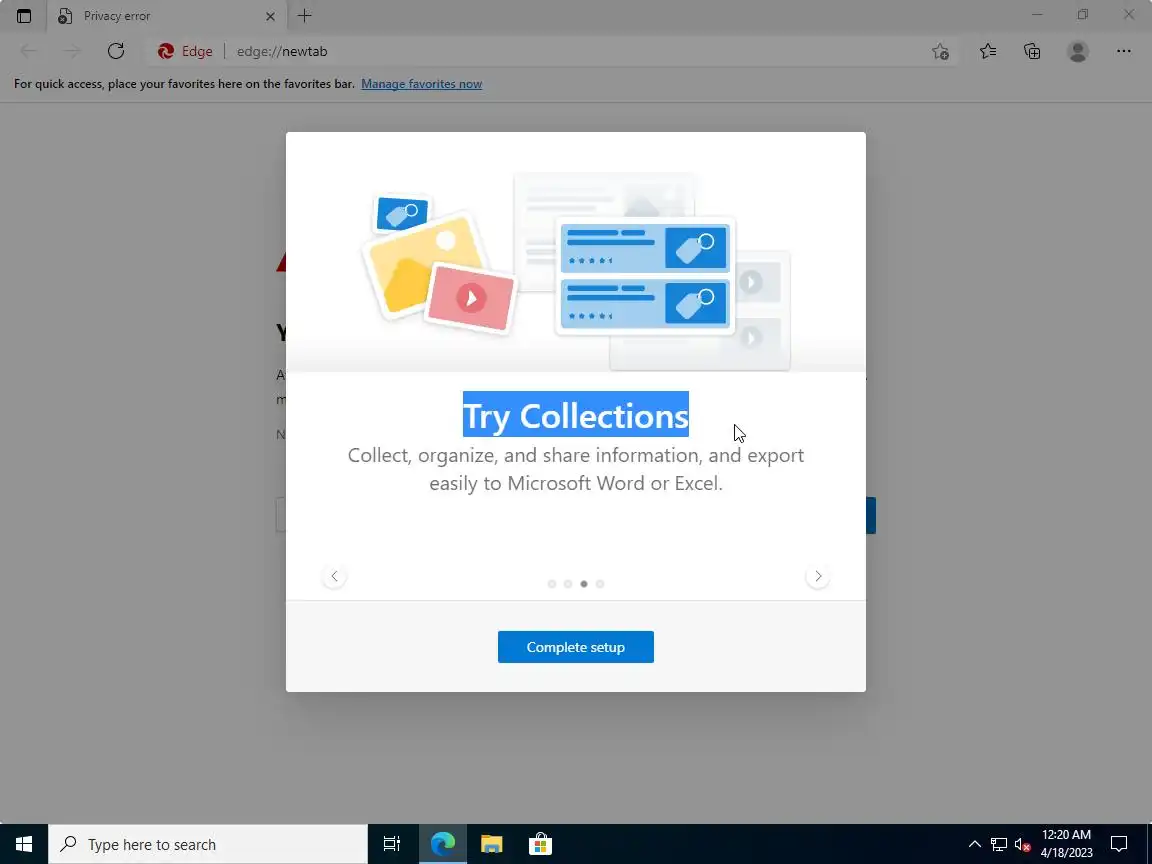Click the red Edge site identity icon
The image size is (1152, 864).
(166, 51)
